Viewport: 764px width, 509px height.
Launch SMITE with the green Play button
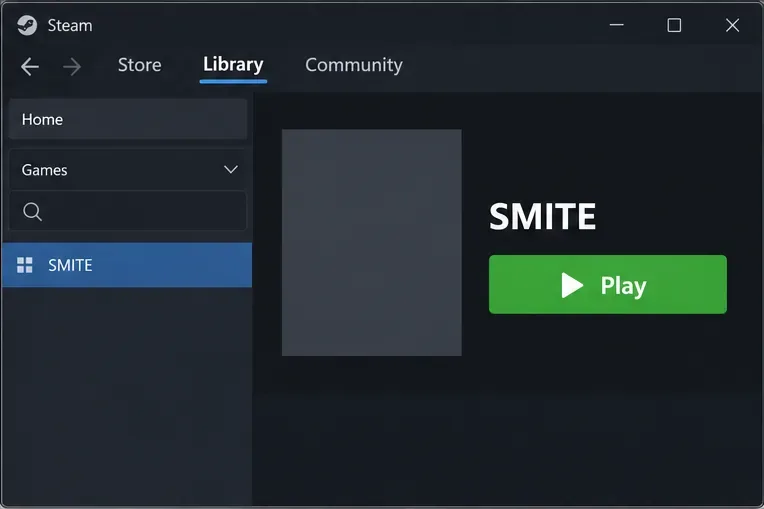(x=608, y=284)
